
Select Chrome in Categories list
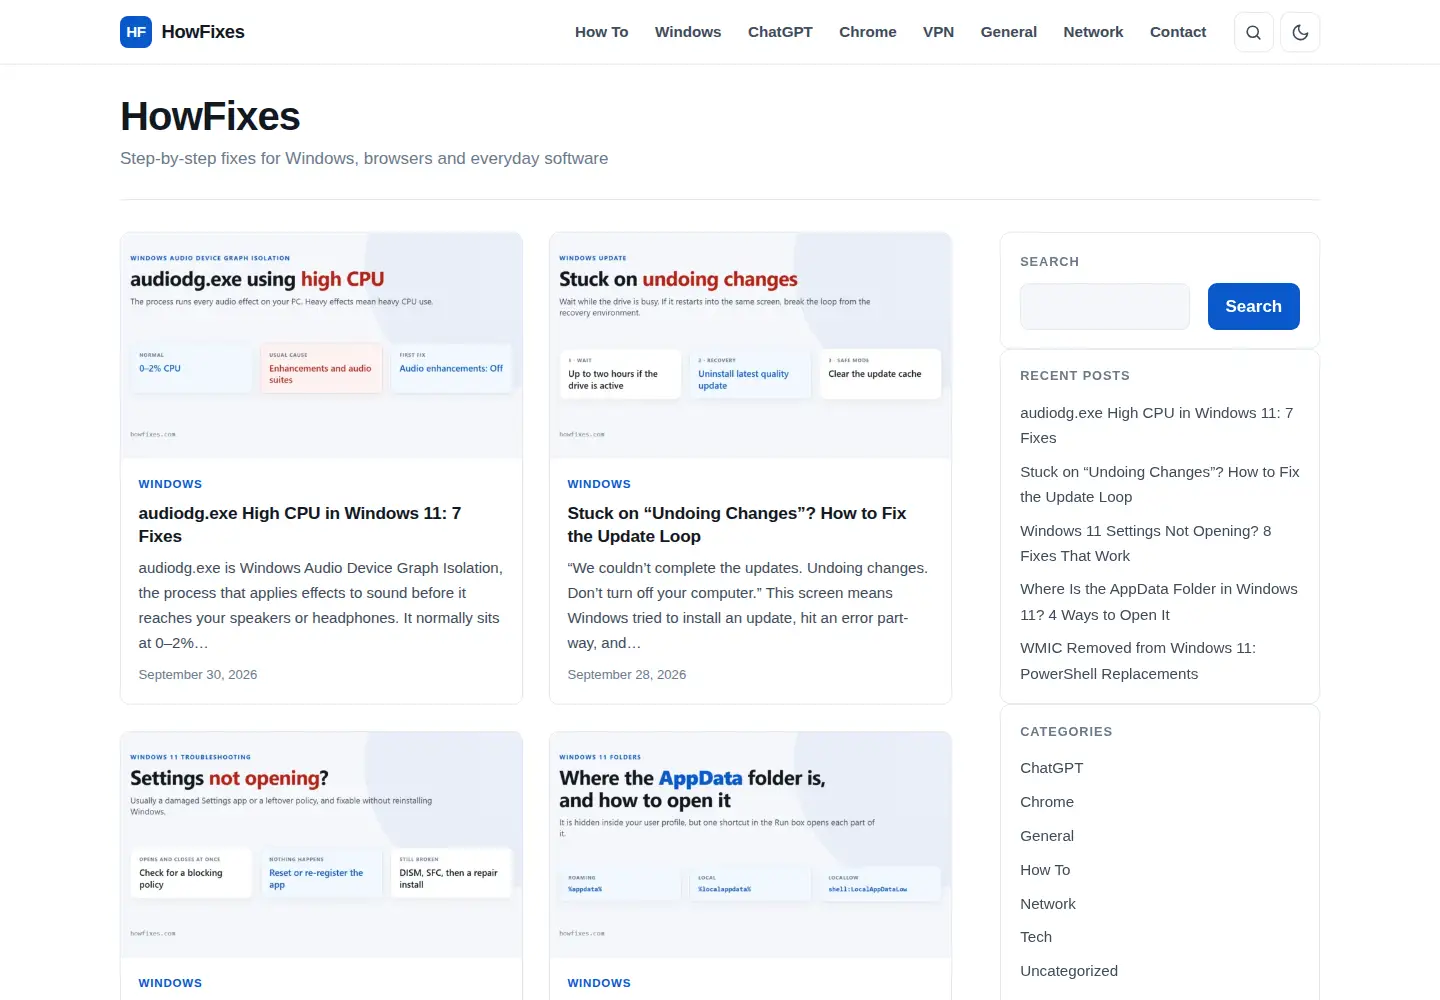pos(1047,802)
